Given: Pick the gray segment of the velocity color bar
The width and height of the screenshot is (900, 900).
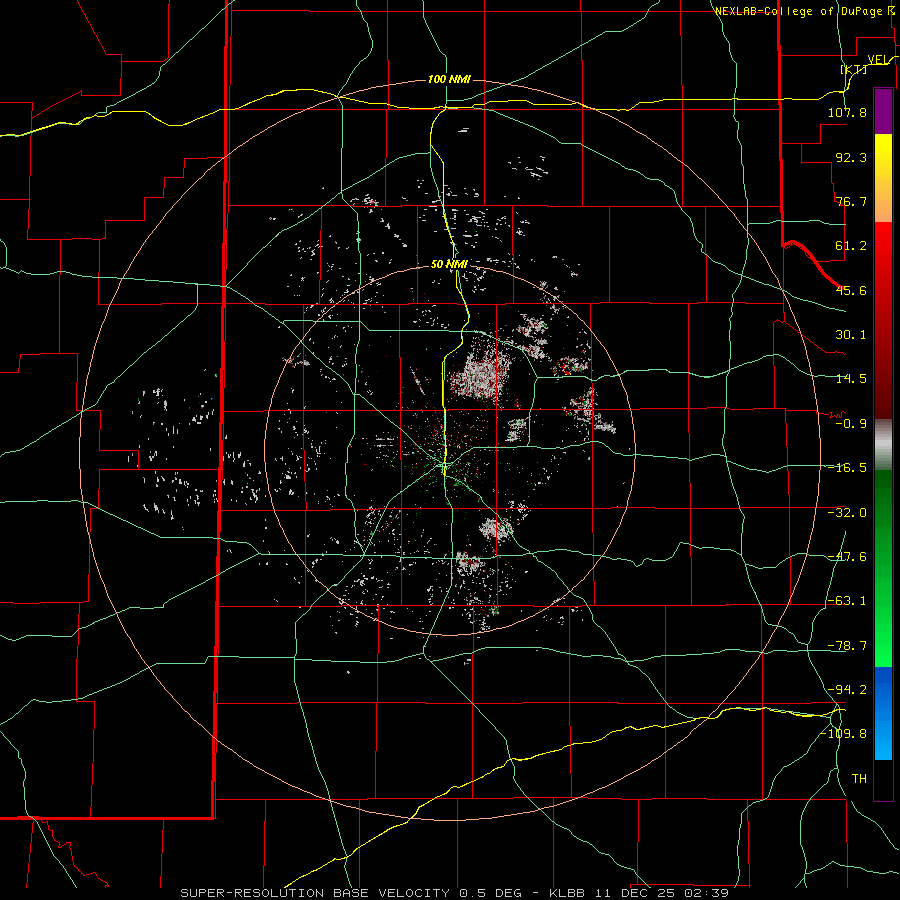Looking at the screenshot, I should pos(883,445).
